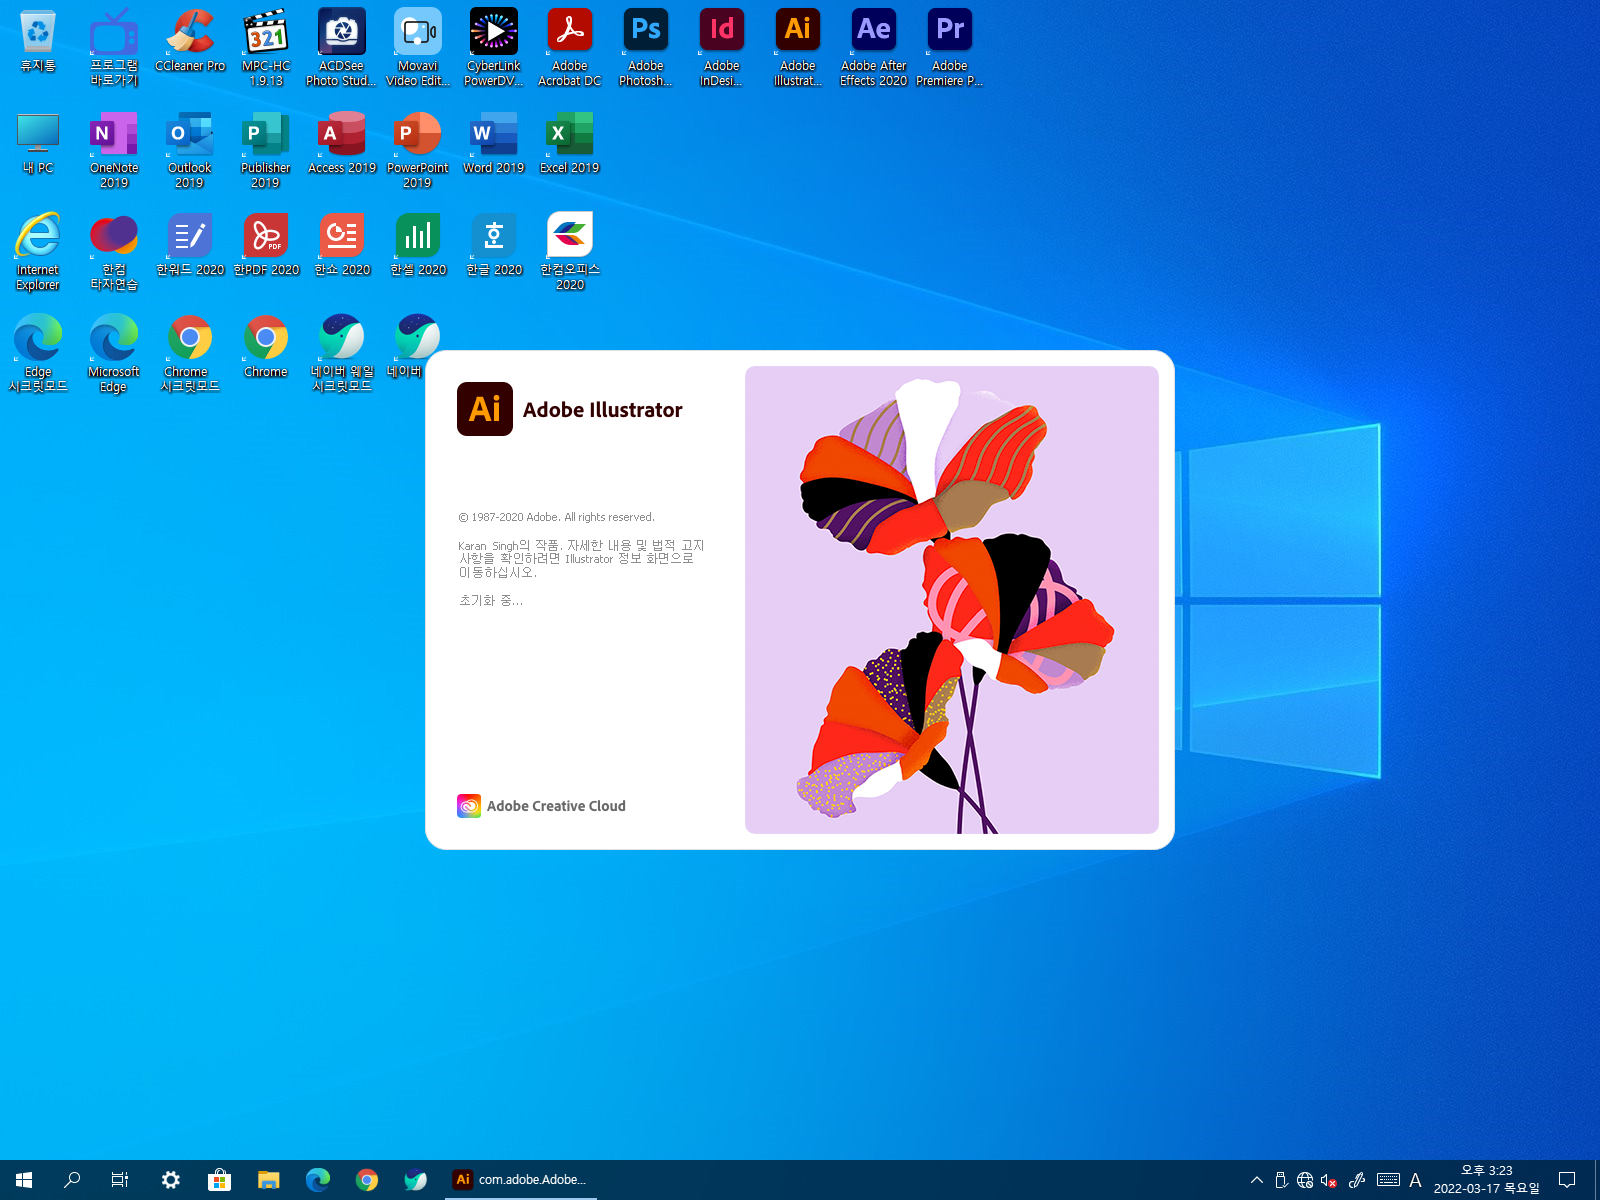Select Edge 시크릿모드 desktop icon
1600x1200 pixels.
click(x=38, y=354)
